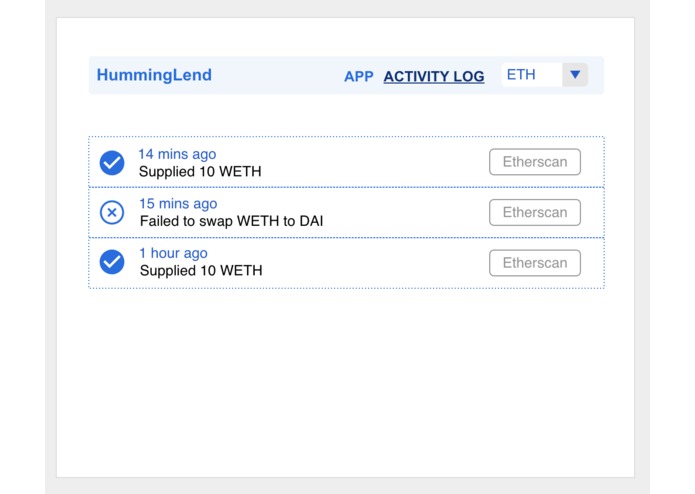Image resolution: width=695 pixels, height=494 pixels.
Task: Select 'Supplied 10 WETH' under 1 hour ago
Action: [201, 270]
